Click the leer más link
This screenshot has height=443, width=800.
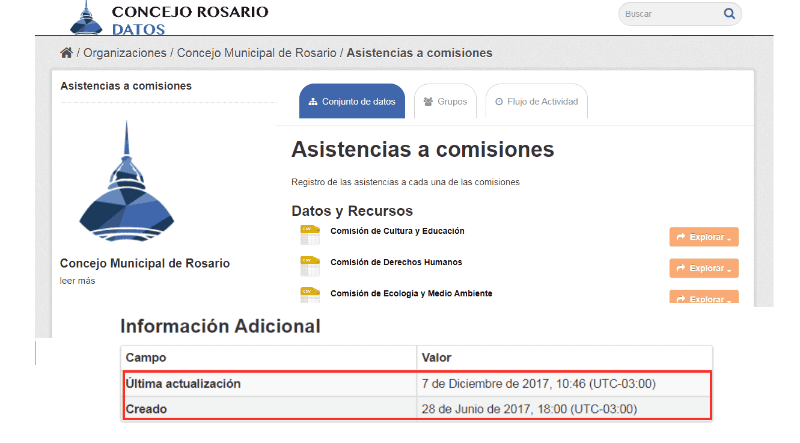[77, 281]
